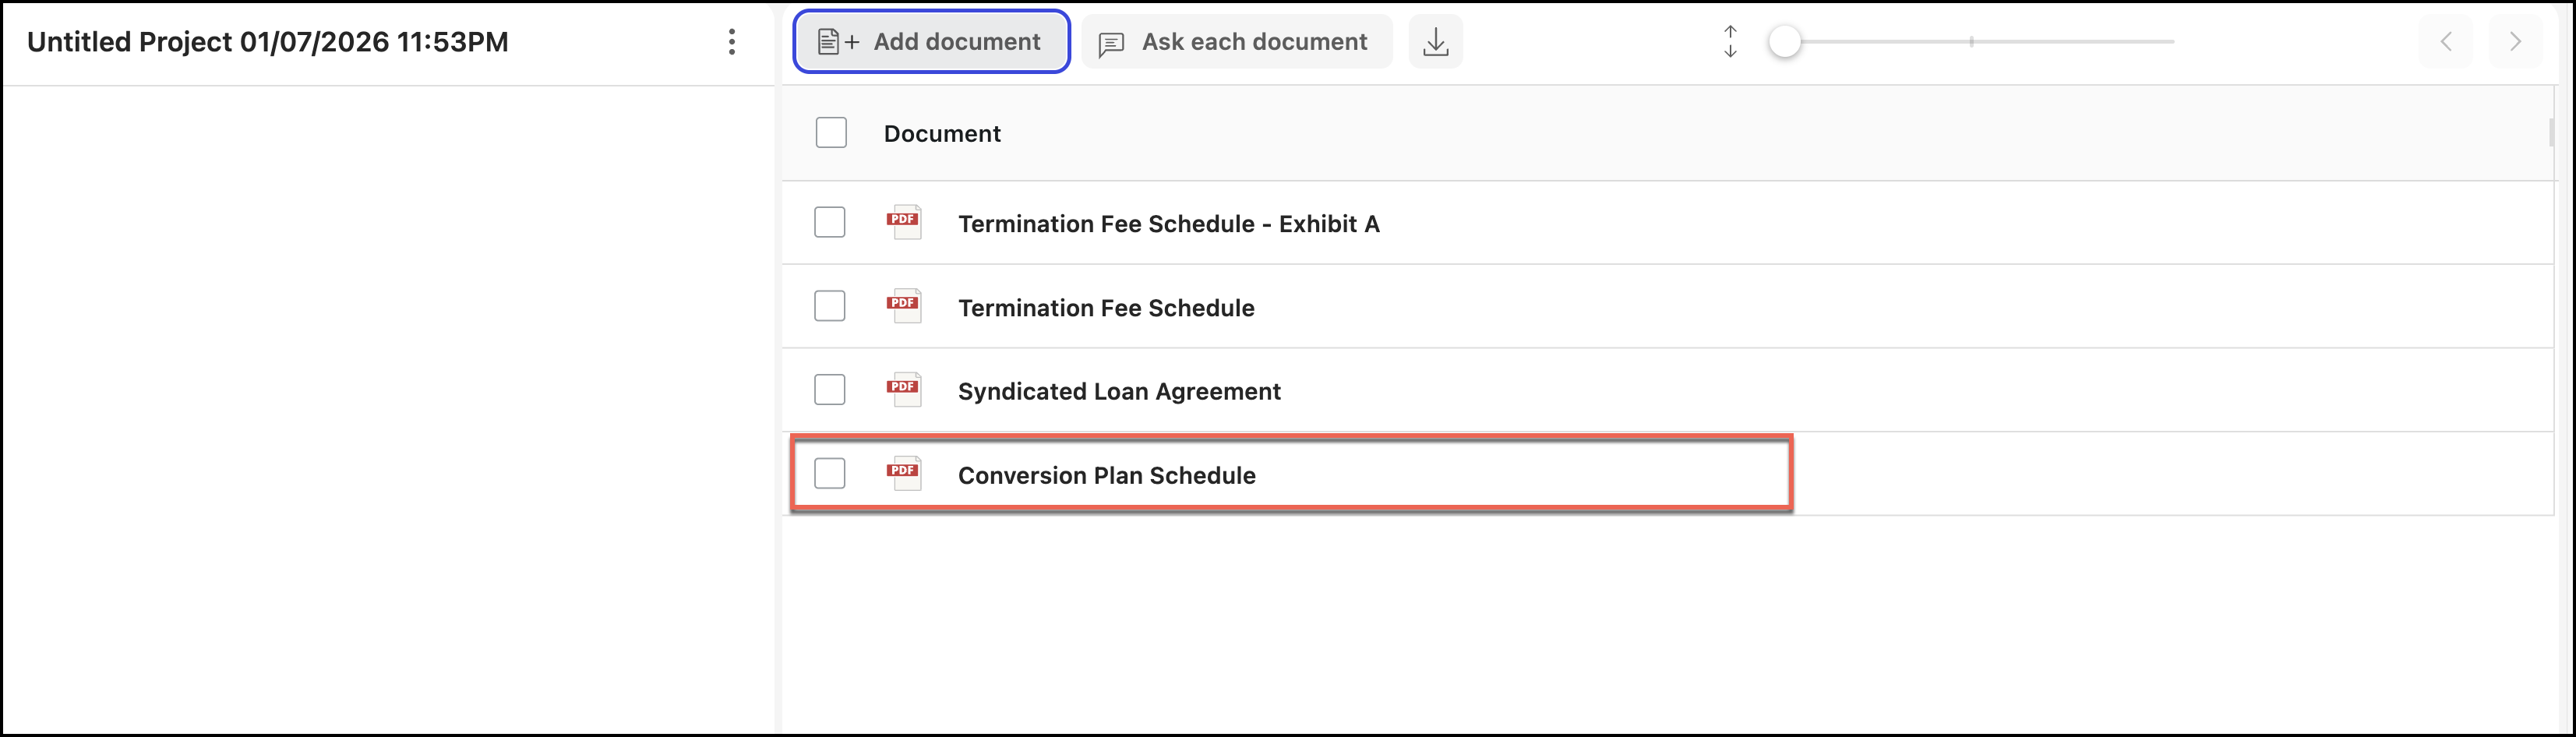Open the Syndicated Loan Agreement document
Screen dimensions: 2576x737
pos(1118,391)
